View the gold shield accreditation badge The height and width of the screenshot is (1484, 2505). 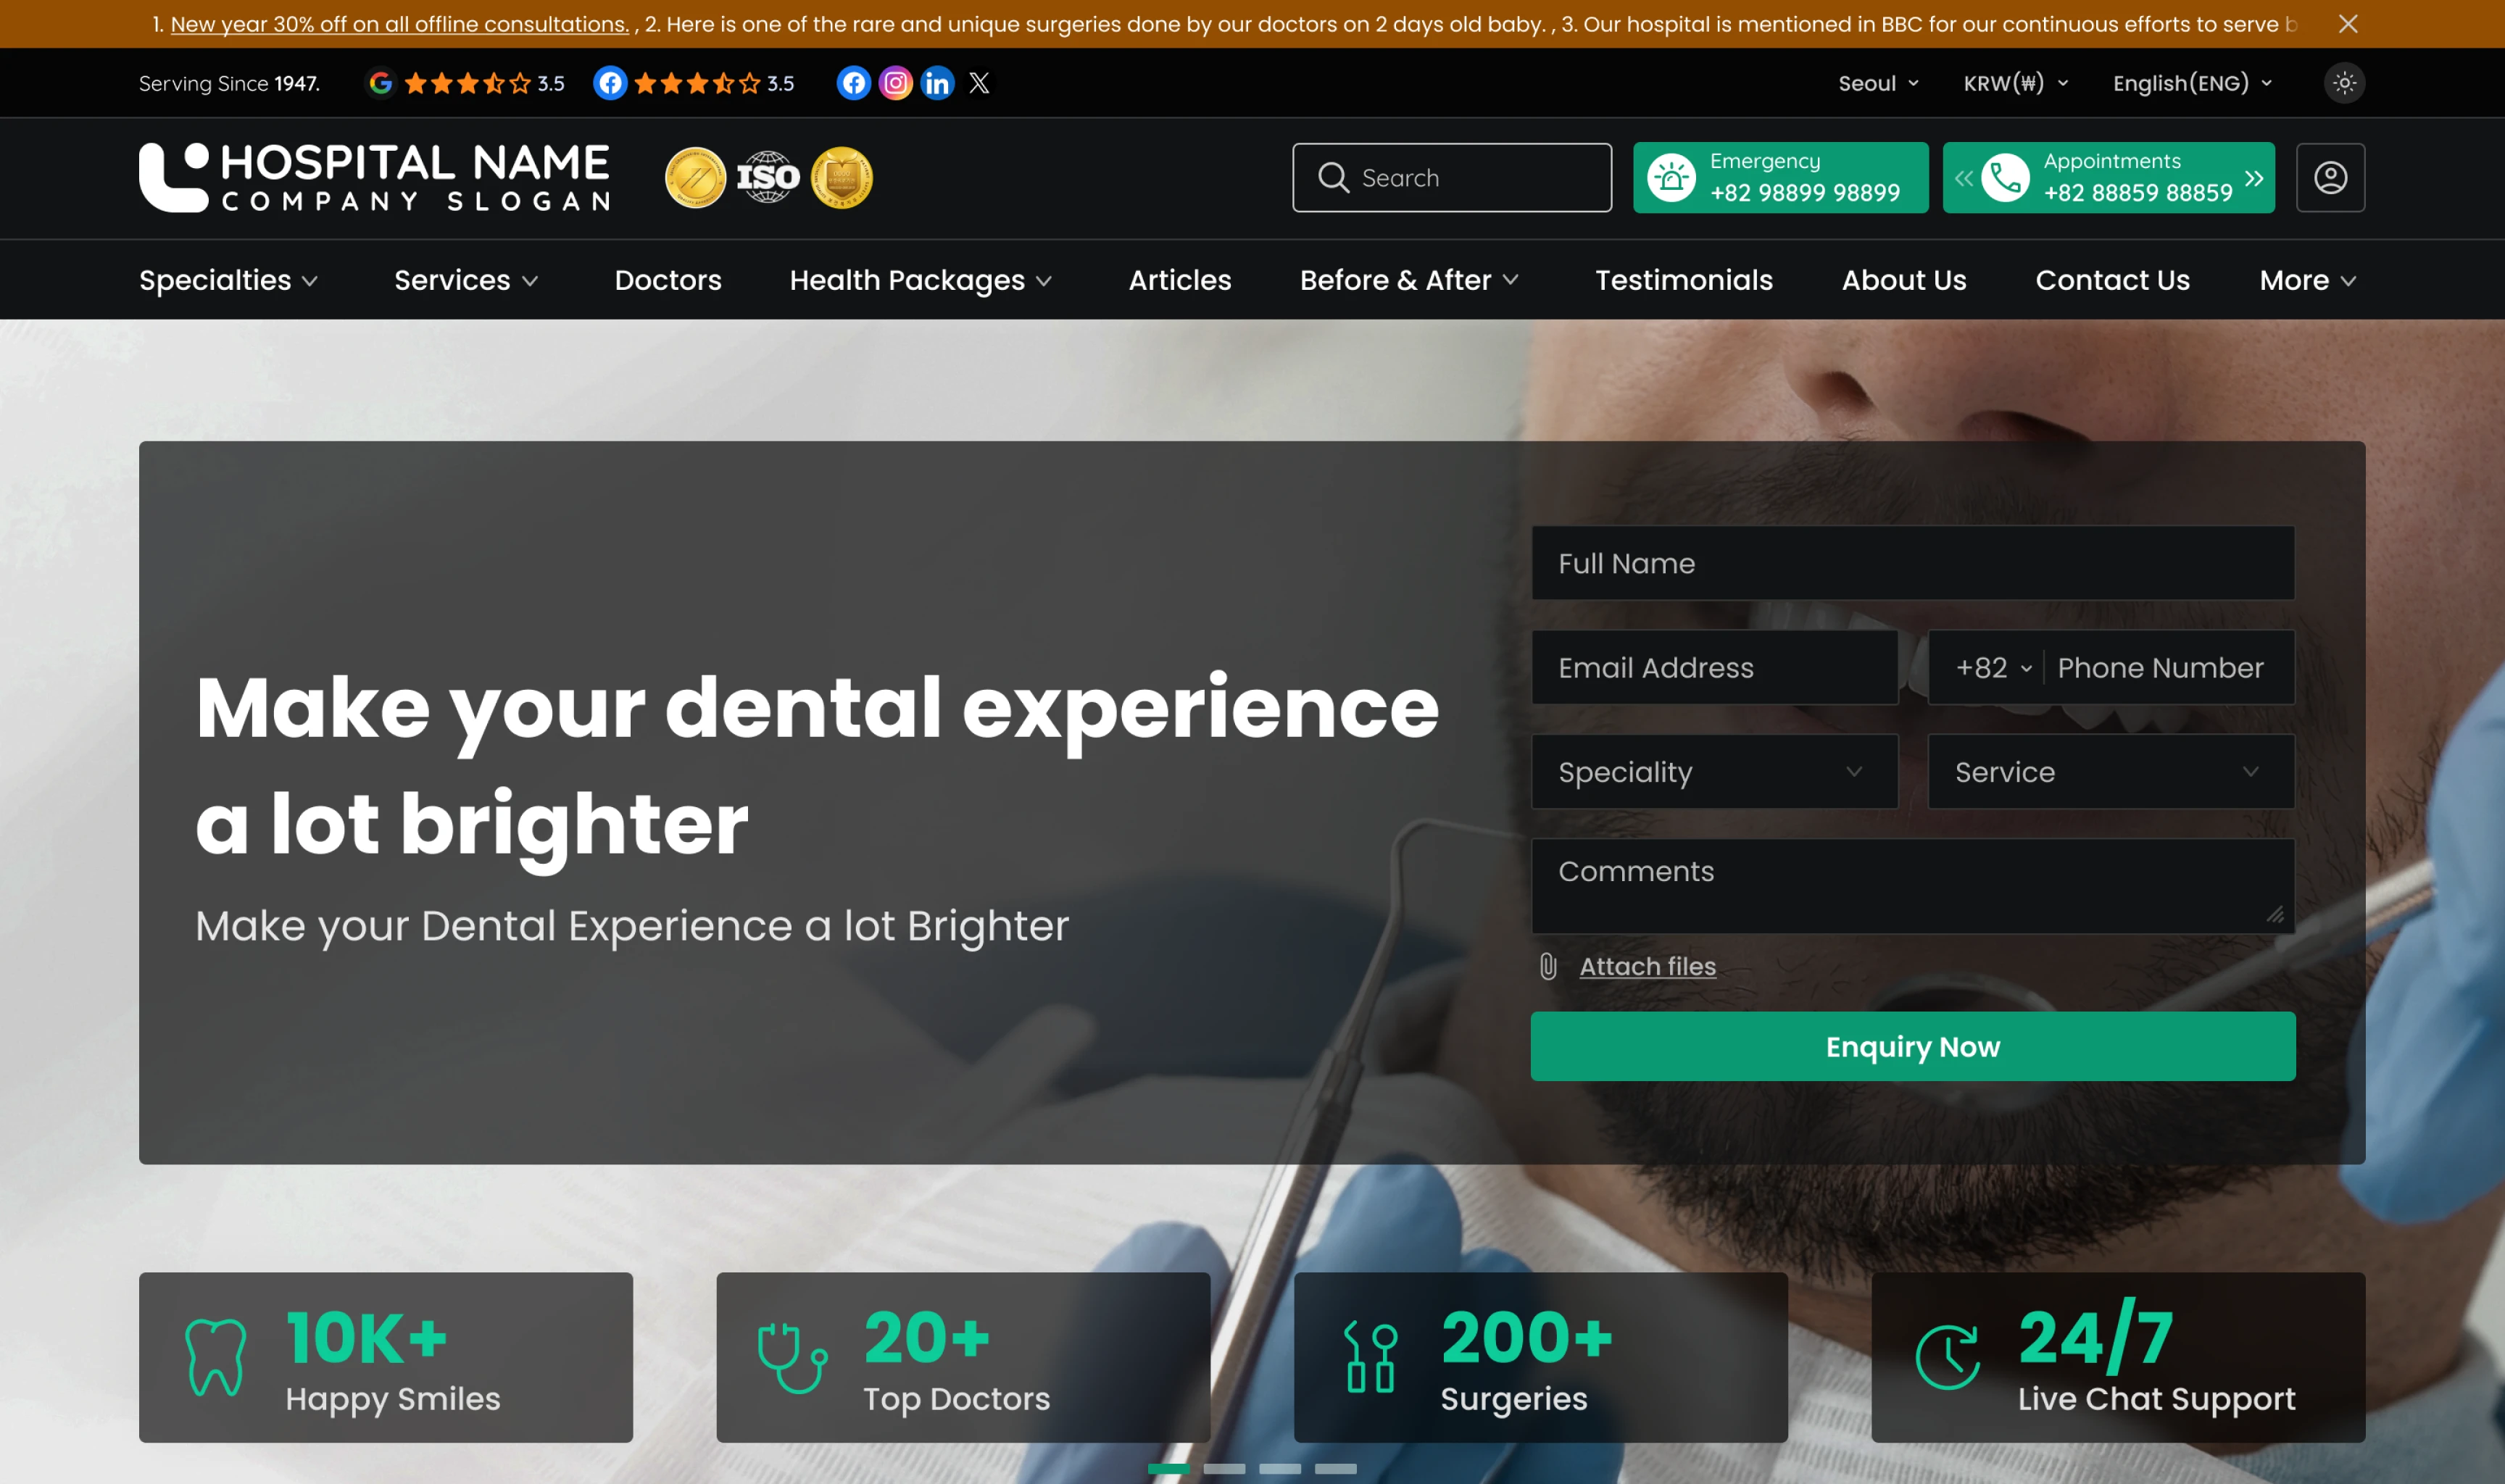[x=841, y=177]
